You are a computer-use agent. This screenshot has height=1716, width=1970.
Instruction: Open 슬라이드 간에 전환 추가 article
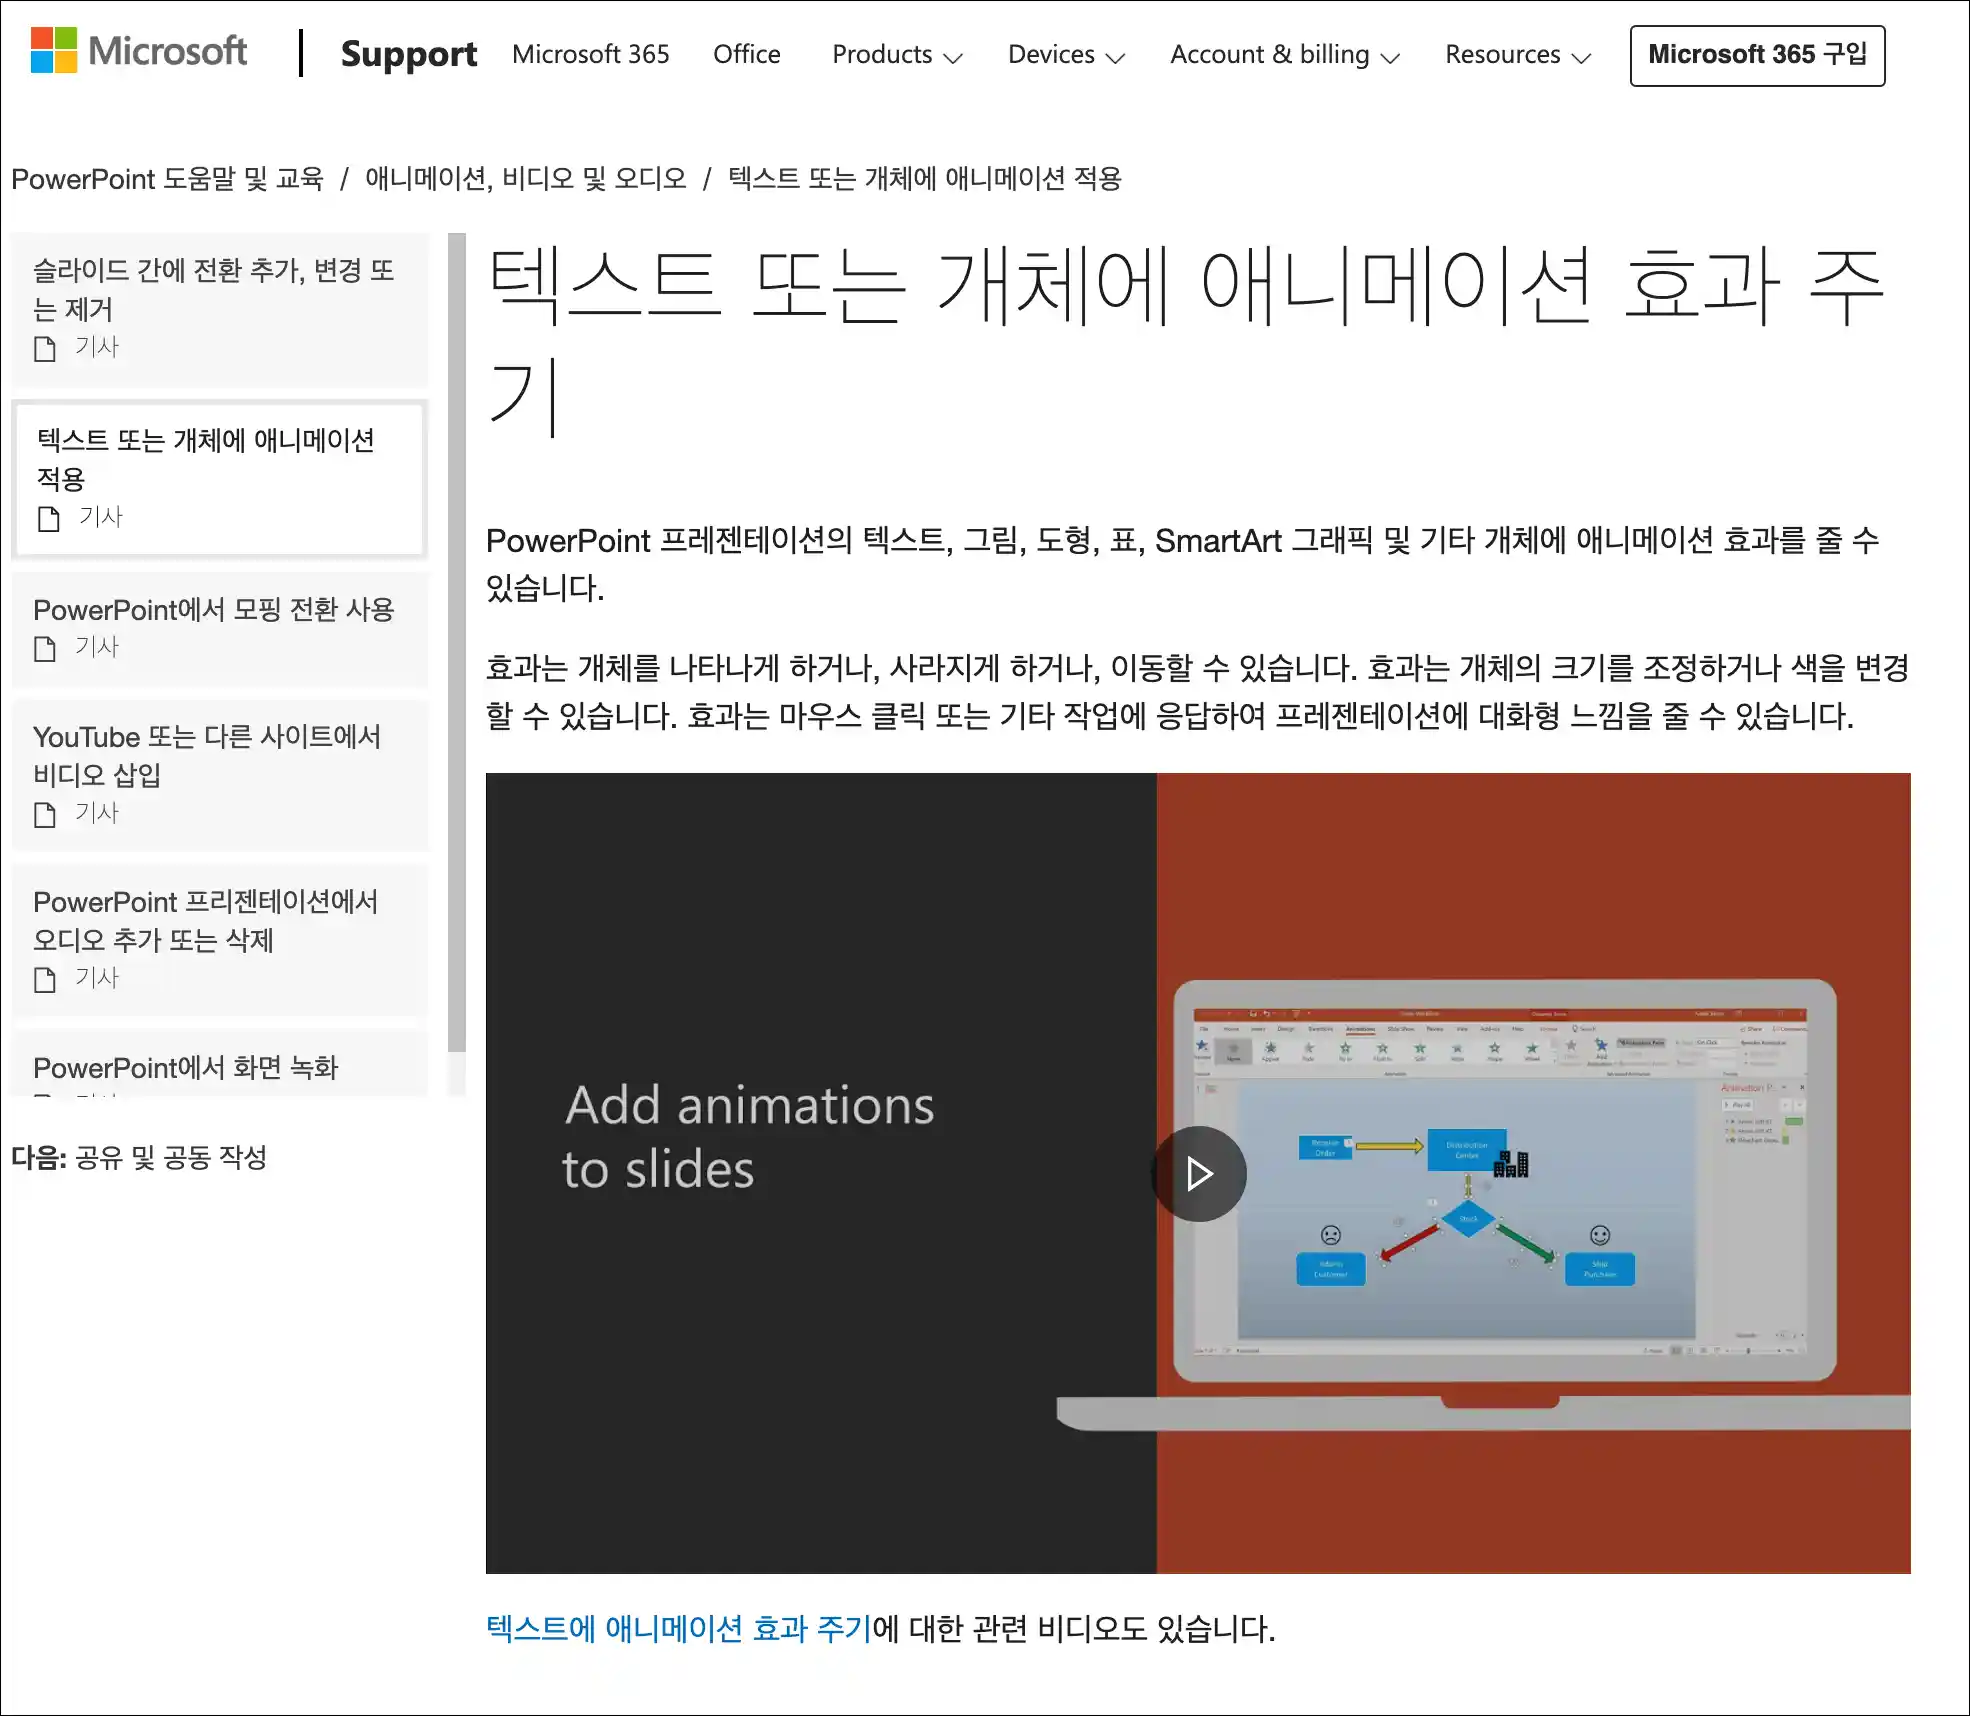click(x=219, y=309)
